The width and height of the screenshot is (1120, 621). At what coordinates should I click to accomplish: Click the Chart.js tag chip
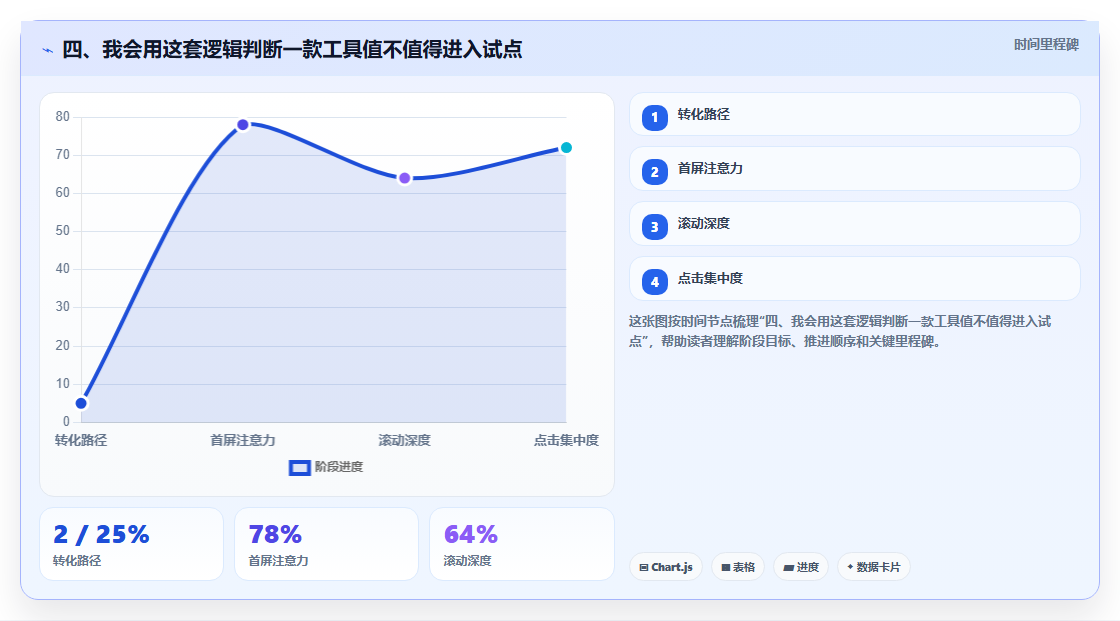(666, 567)
